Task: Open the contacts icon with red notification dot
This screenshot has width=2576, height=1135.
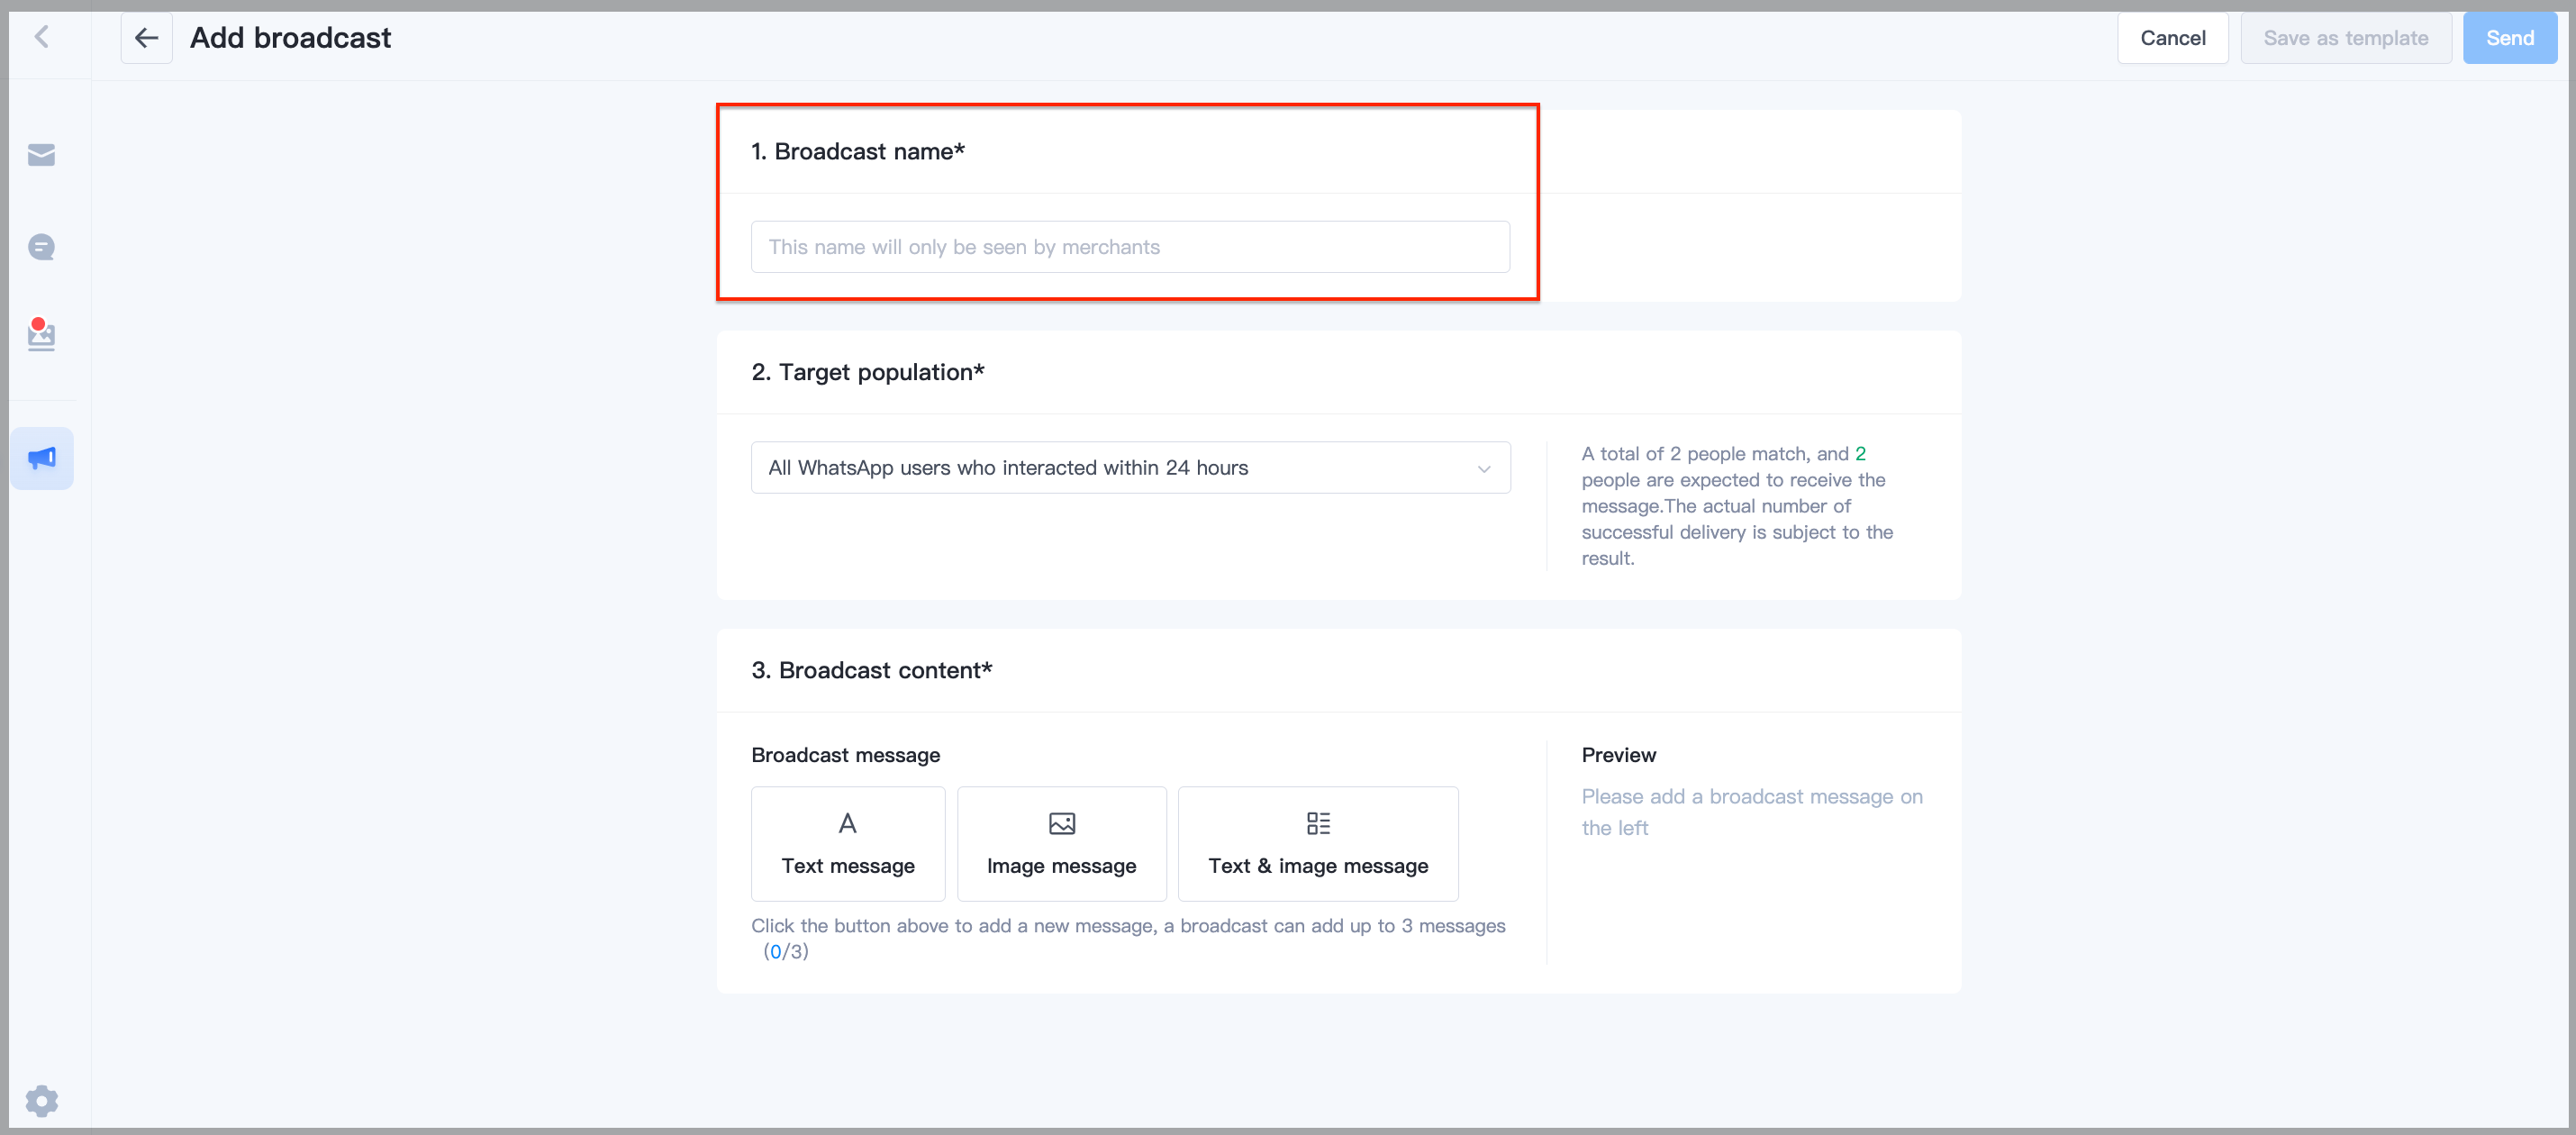Action: tap(41, 334)
